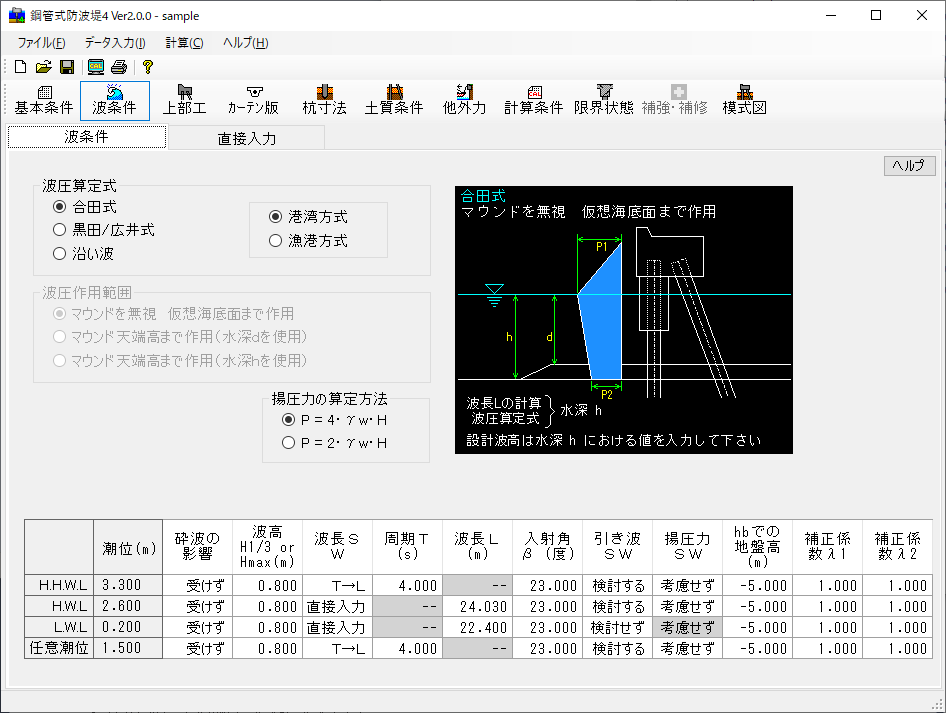The image size is (946, 713).
Task: Open 波長ＳＷ cell T→L in 任意潮位 row
Action: 338,648
